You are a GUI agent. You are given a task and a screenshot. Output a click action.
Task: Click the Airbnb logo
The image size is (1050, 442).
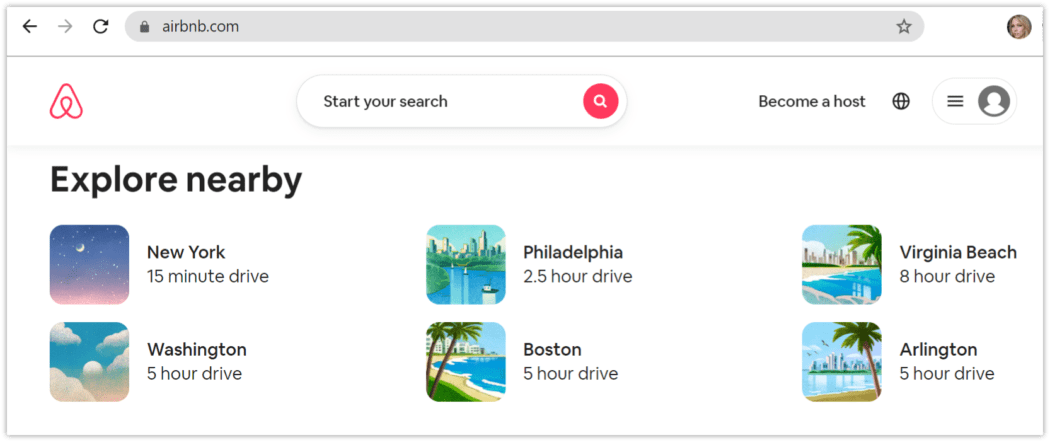pos(66,101)
